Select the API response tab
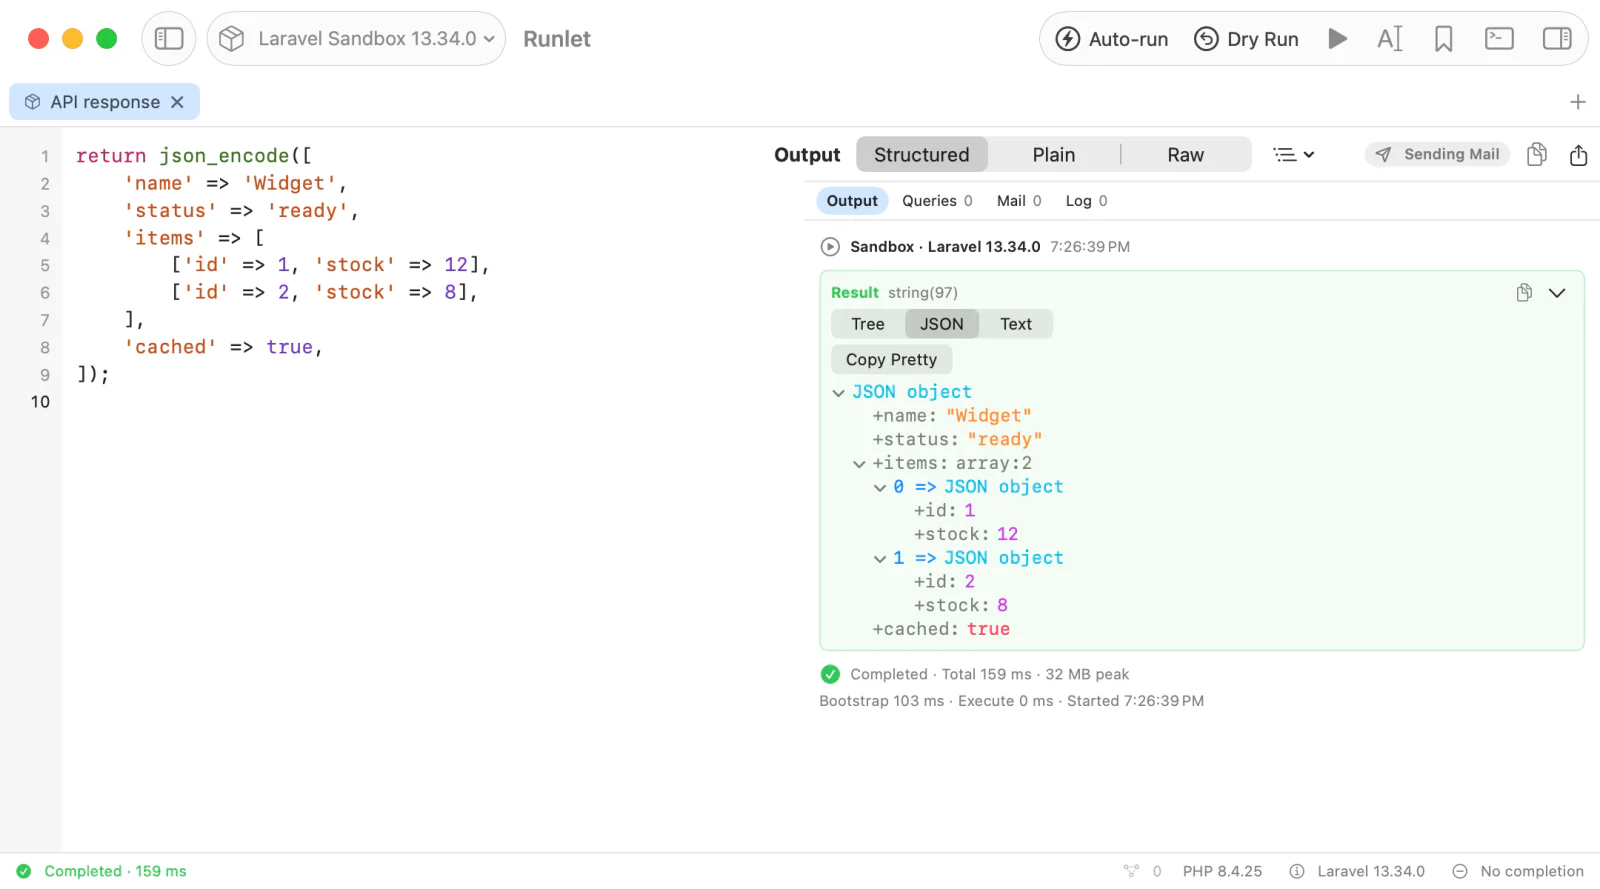Viewport: 1600px width, 889px height. pyautogui.click(x=104, y=102)
